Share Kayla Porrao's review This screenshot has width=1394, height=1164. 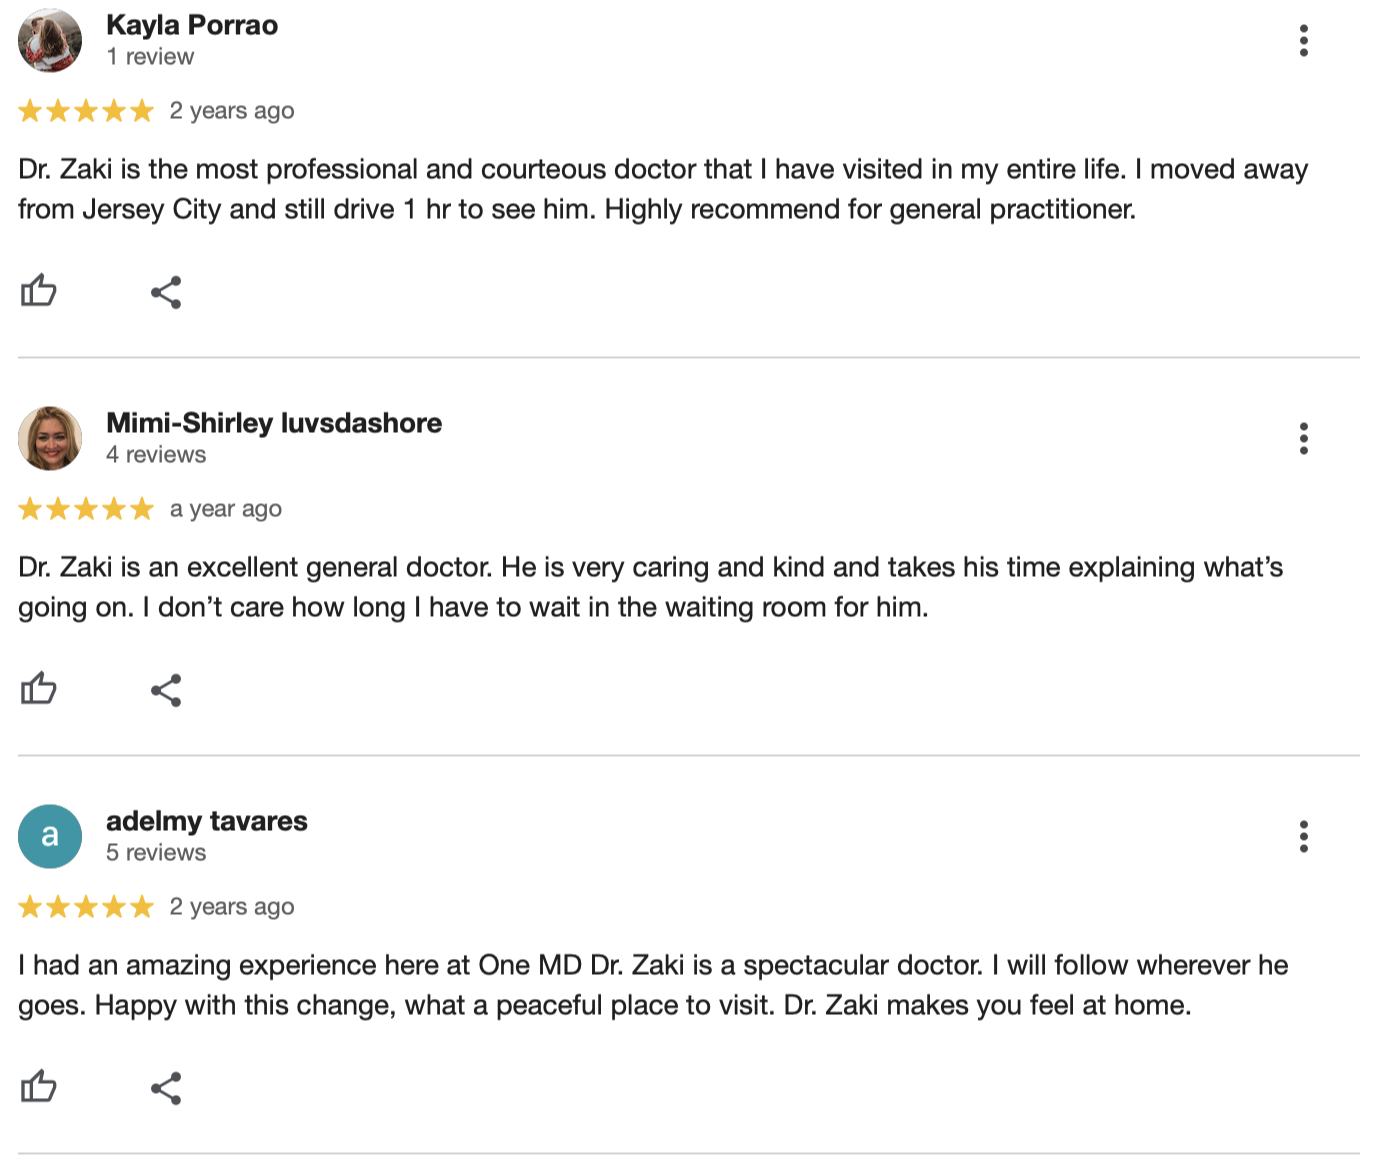pyautogui.click(x=166, y=292)
